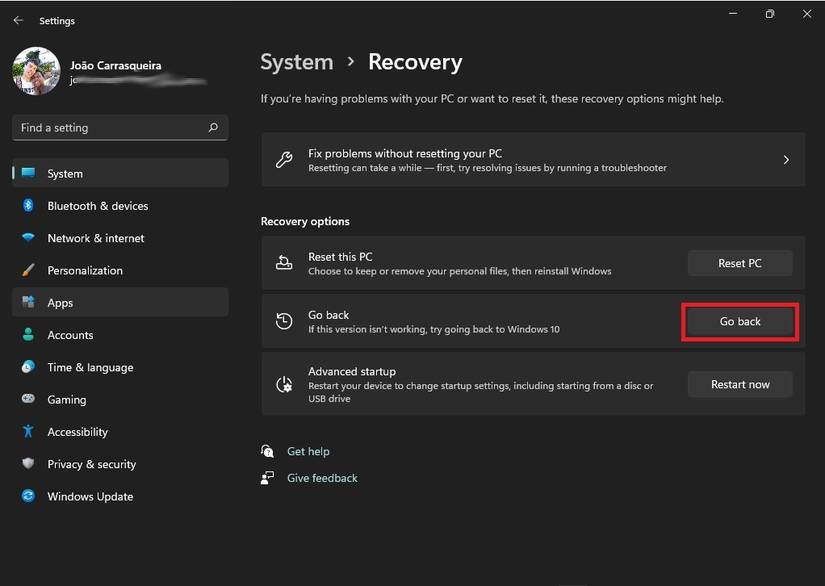Click the Advanced startup title text
Viewport: 825px width, 586px height.
(x=352, y=371)
